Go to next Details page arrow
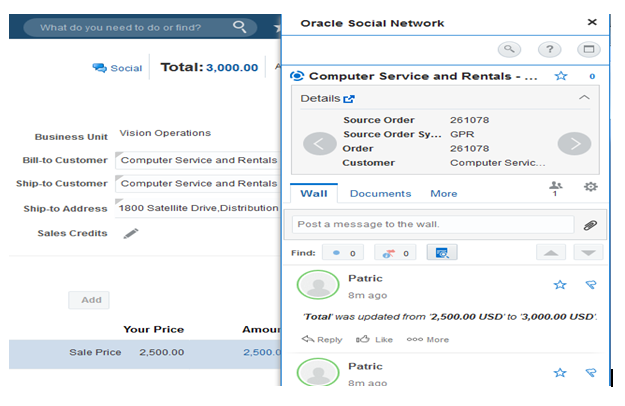Viewport: 625px width, 406px height. pos(574,143)
